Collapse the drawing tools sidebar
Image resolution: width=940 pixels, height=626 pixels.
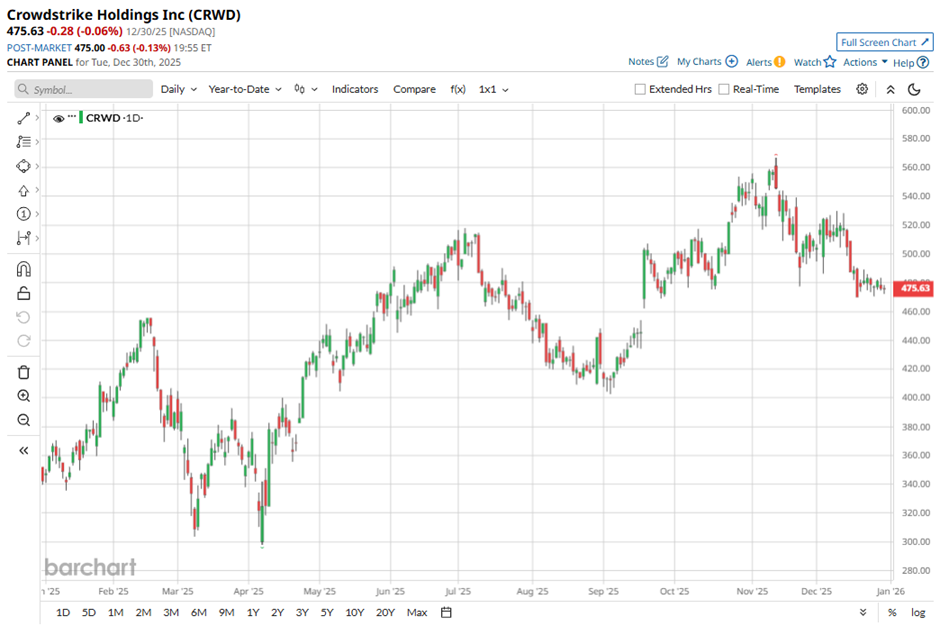pyautogui.click(x=23, y=450)
